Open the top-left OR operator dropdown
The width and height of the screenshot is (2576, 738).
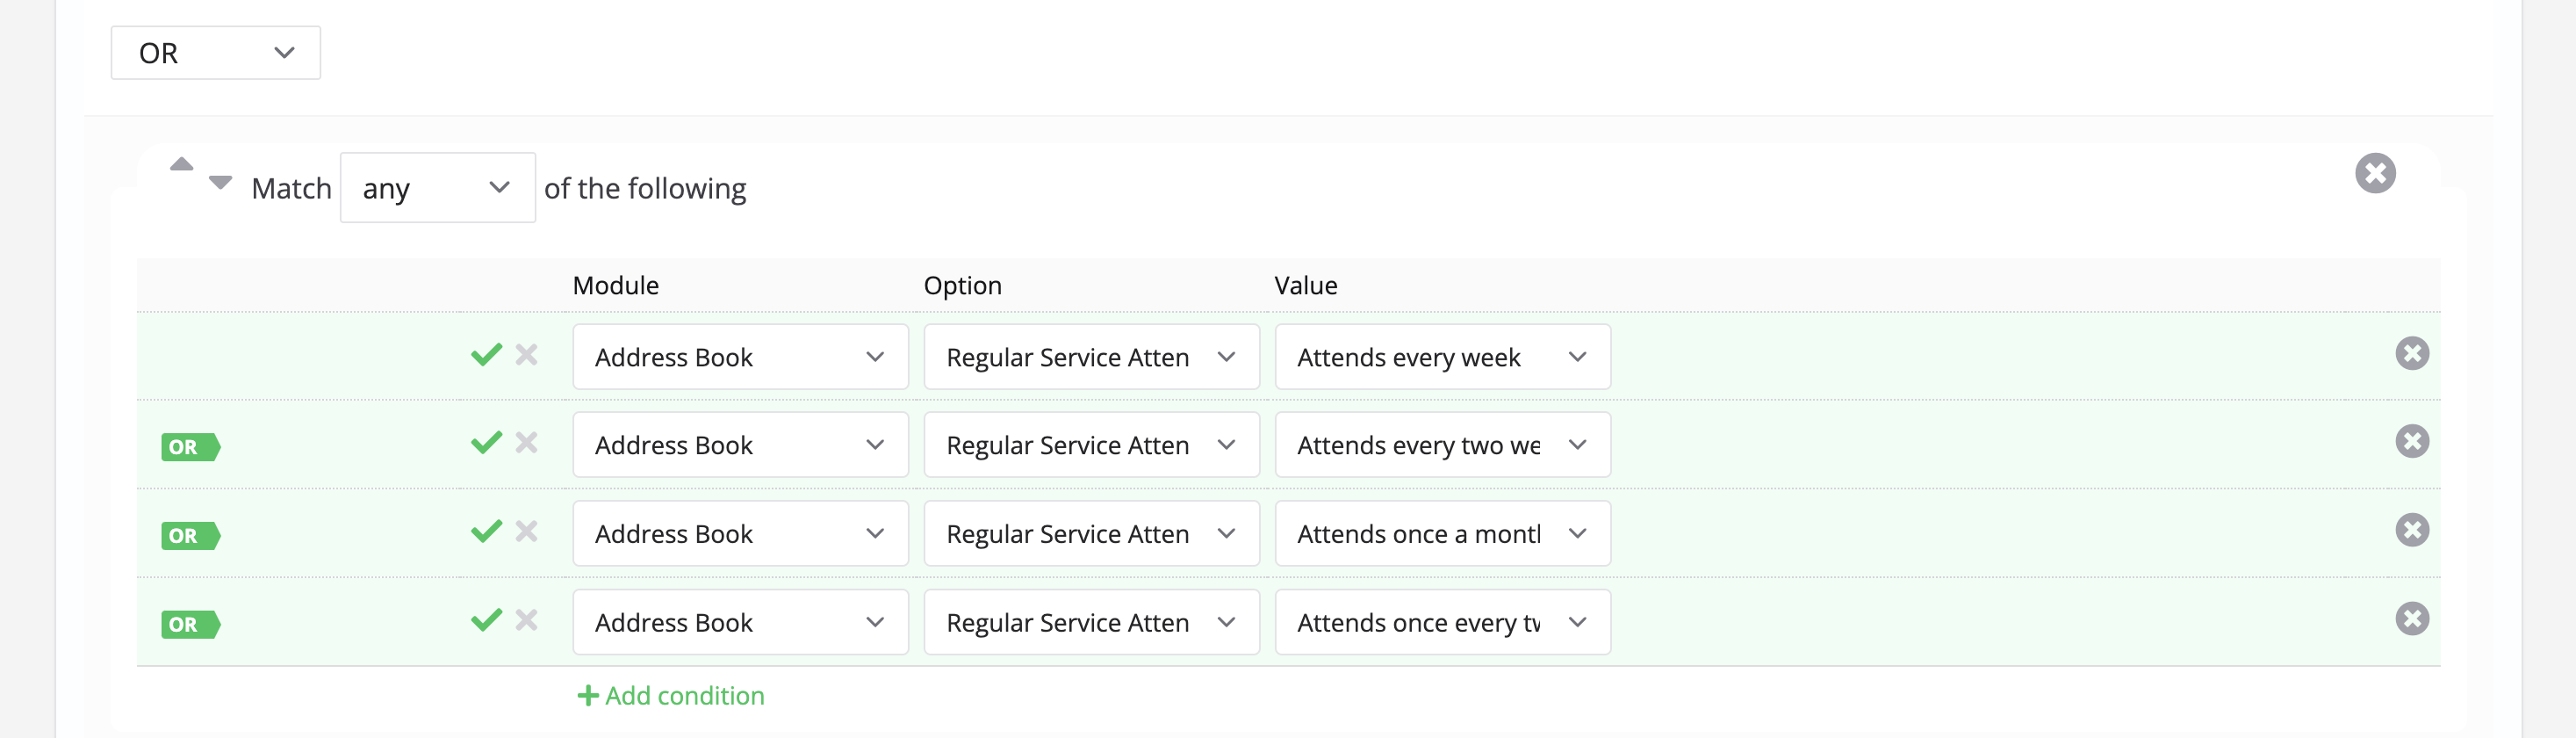point(215,52)
